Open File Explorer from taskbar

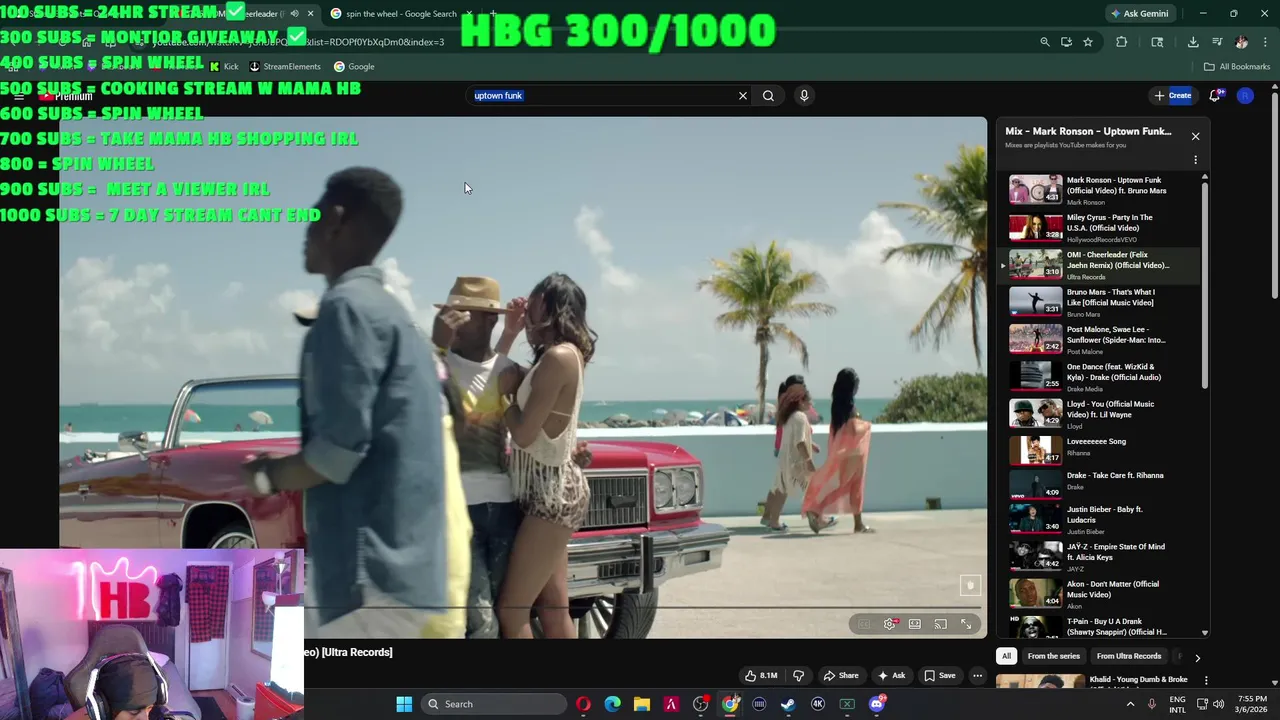point(642,704)
